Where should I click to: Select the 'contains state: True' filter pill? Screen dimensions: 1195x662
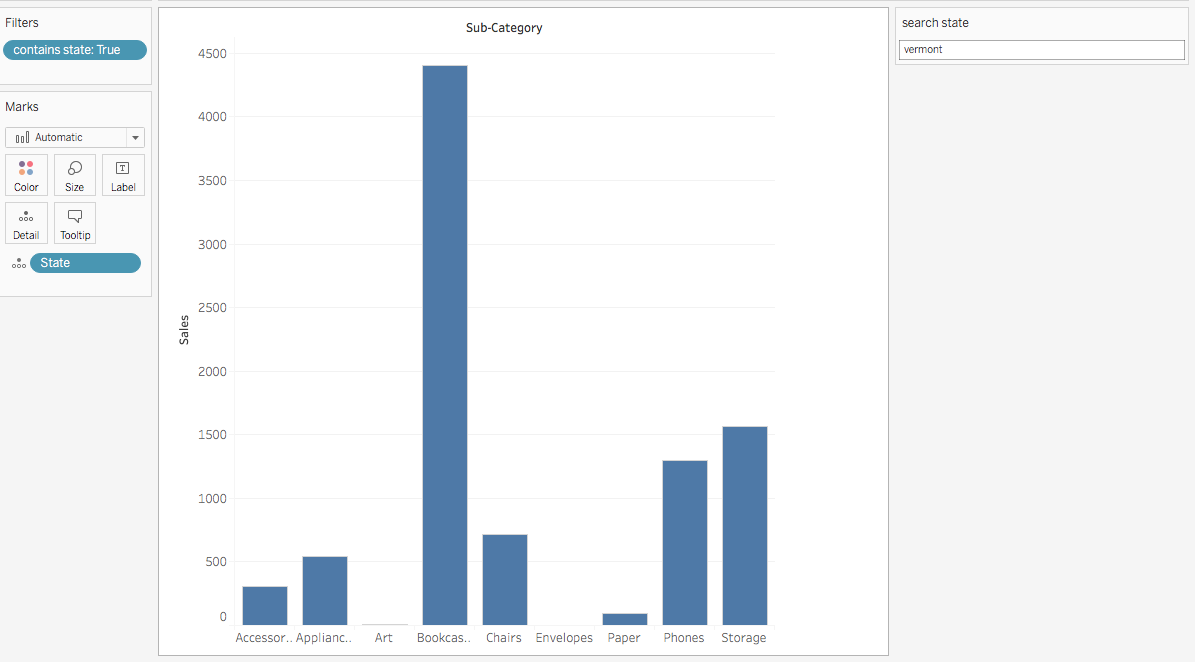pos(75,50)
